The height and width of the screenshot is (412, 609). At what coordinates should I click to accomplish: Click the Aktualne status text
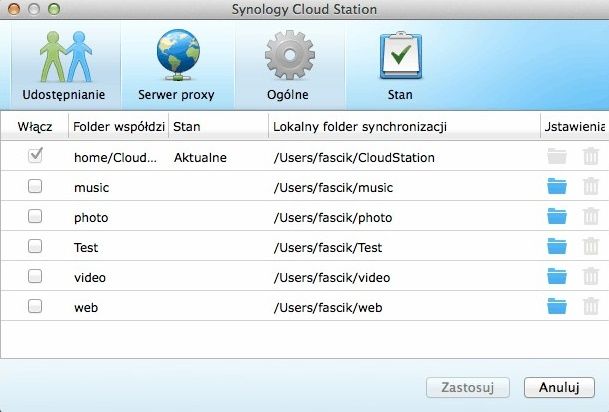[x=200, y=158]
